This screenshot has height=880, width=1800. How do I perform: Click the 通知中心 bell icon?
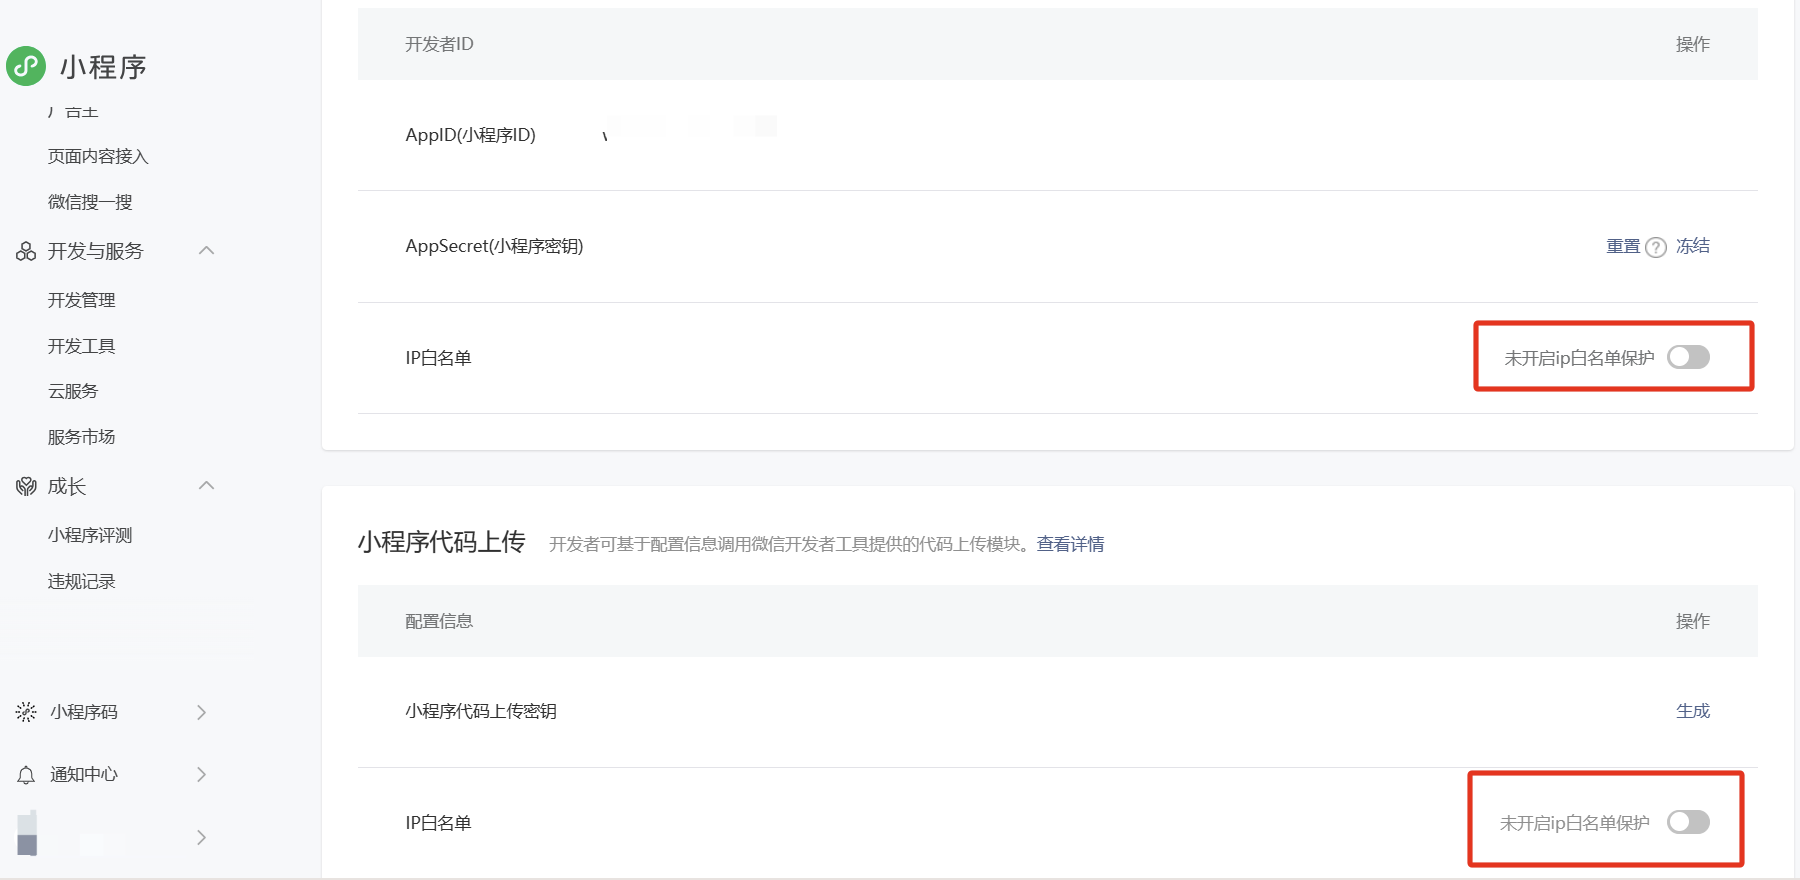[26, 775]
